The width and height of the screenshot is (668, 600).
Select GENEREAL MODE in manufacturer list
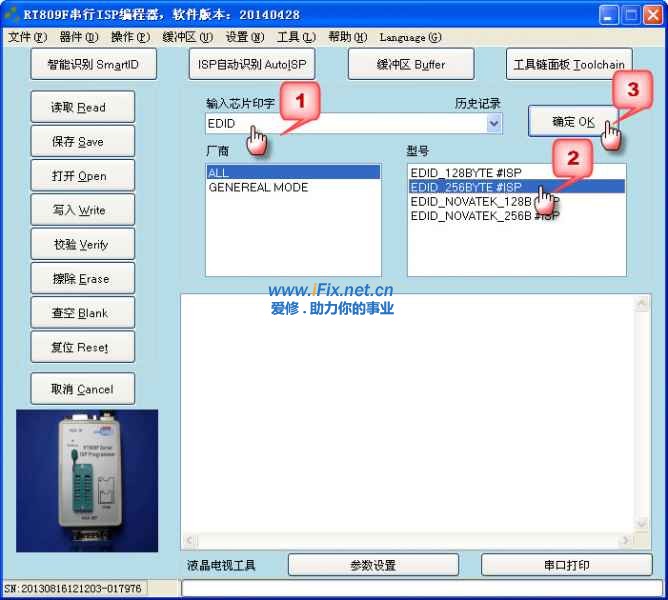tap(258, 187)
